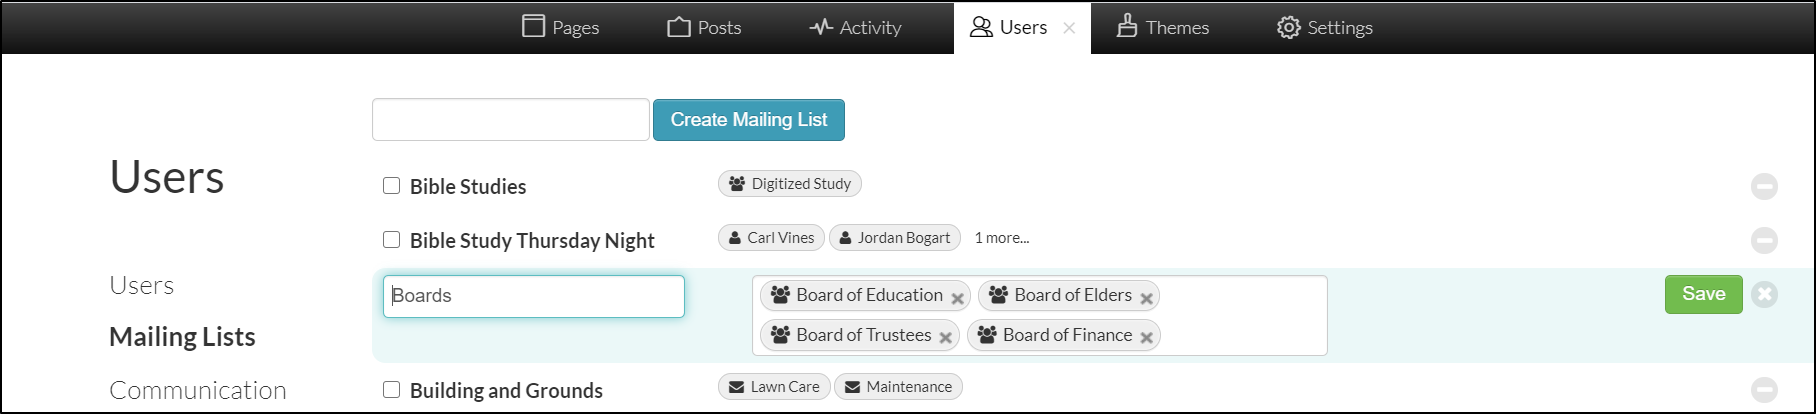Remove Board of Finance tag
This screenshot has width=1816, height=414.
1146,338
